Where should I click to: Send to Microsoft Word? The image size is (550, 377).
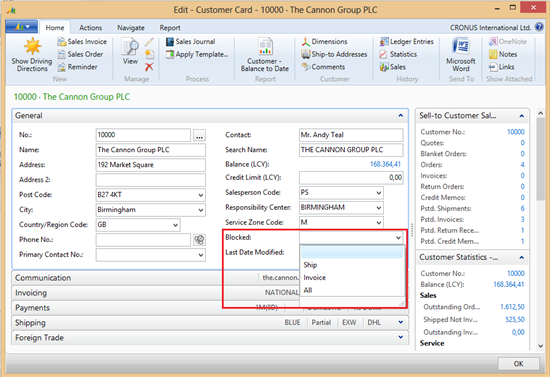click(461, 55)
